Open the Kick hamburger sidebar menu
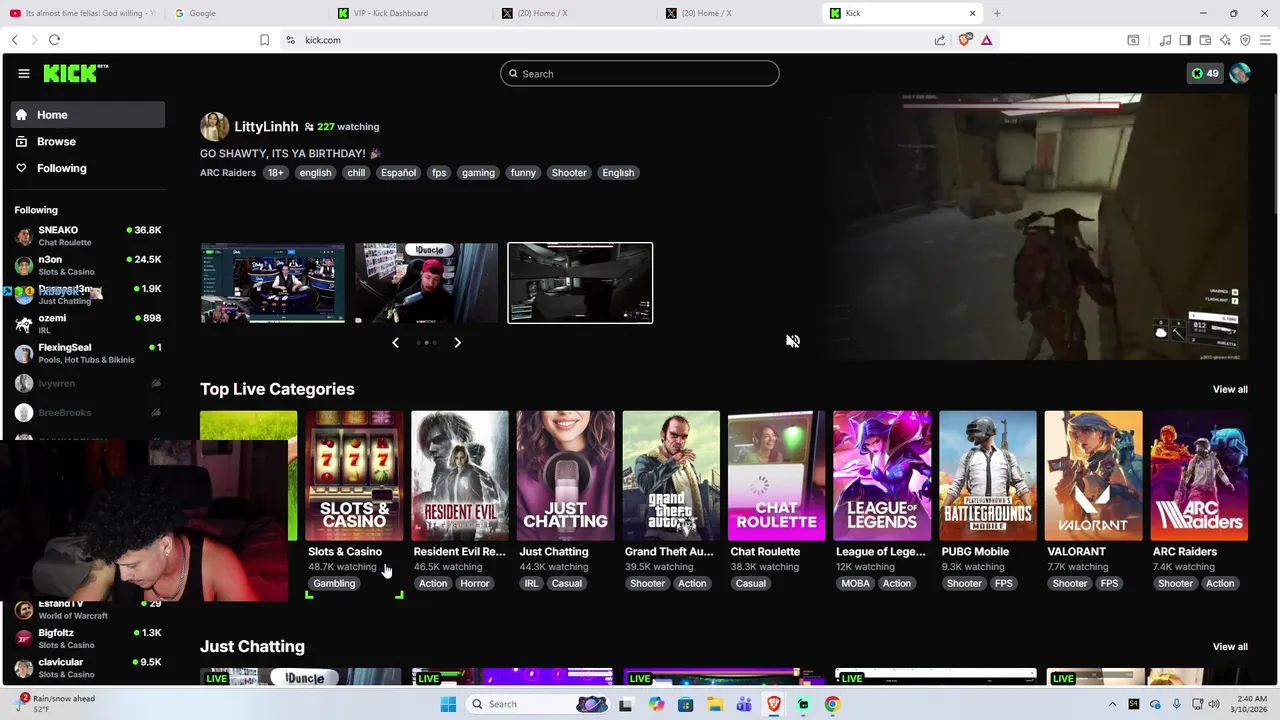The height and width of the screenshot is (720, 1280). [x=23, y=73]
